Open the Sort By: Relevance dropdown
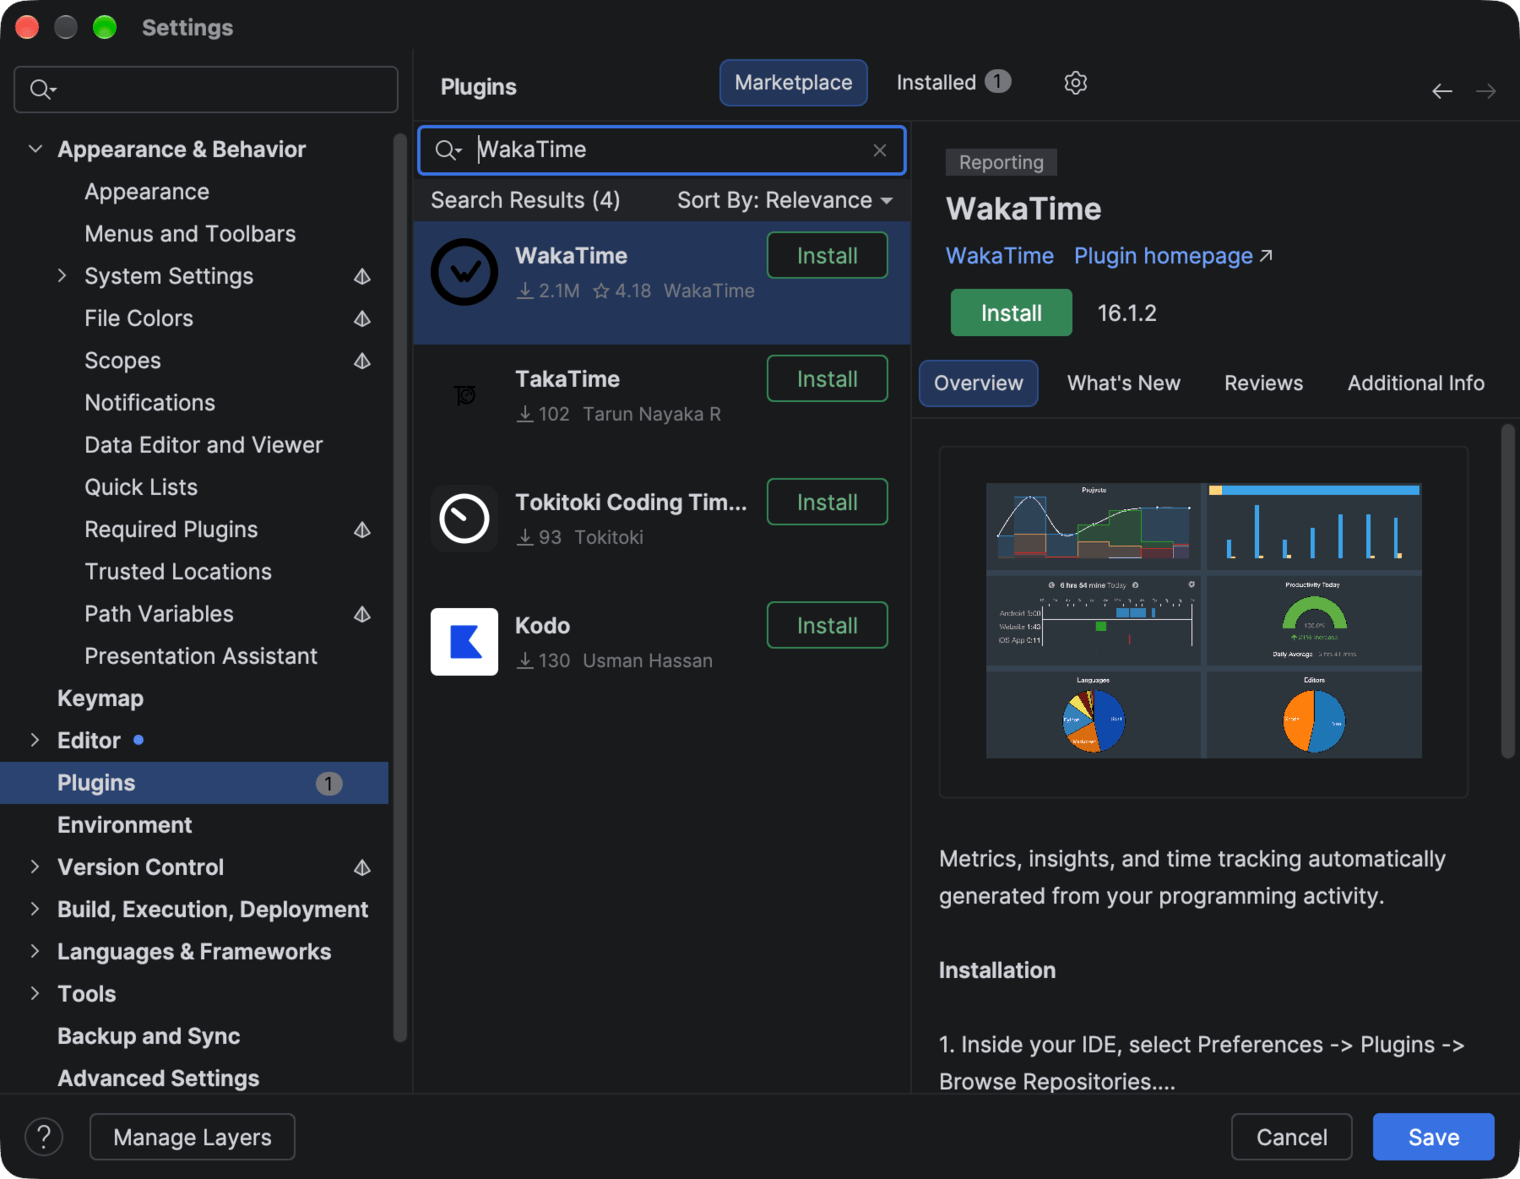Viewport: 1520px width, 1179px height. tap(785, 200)
